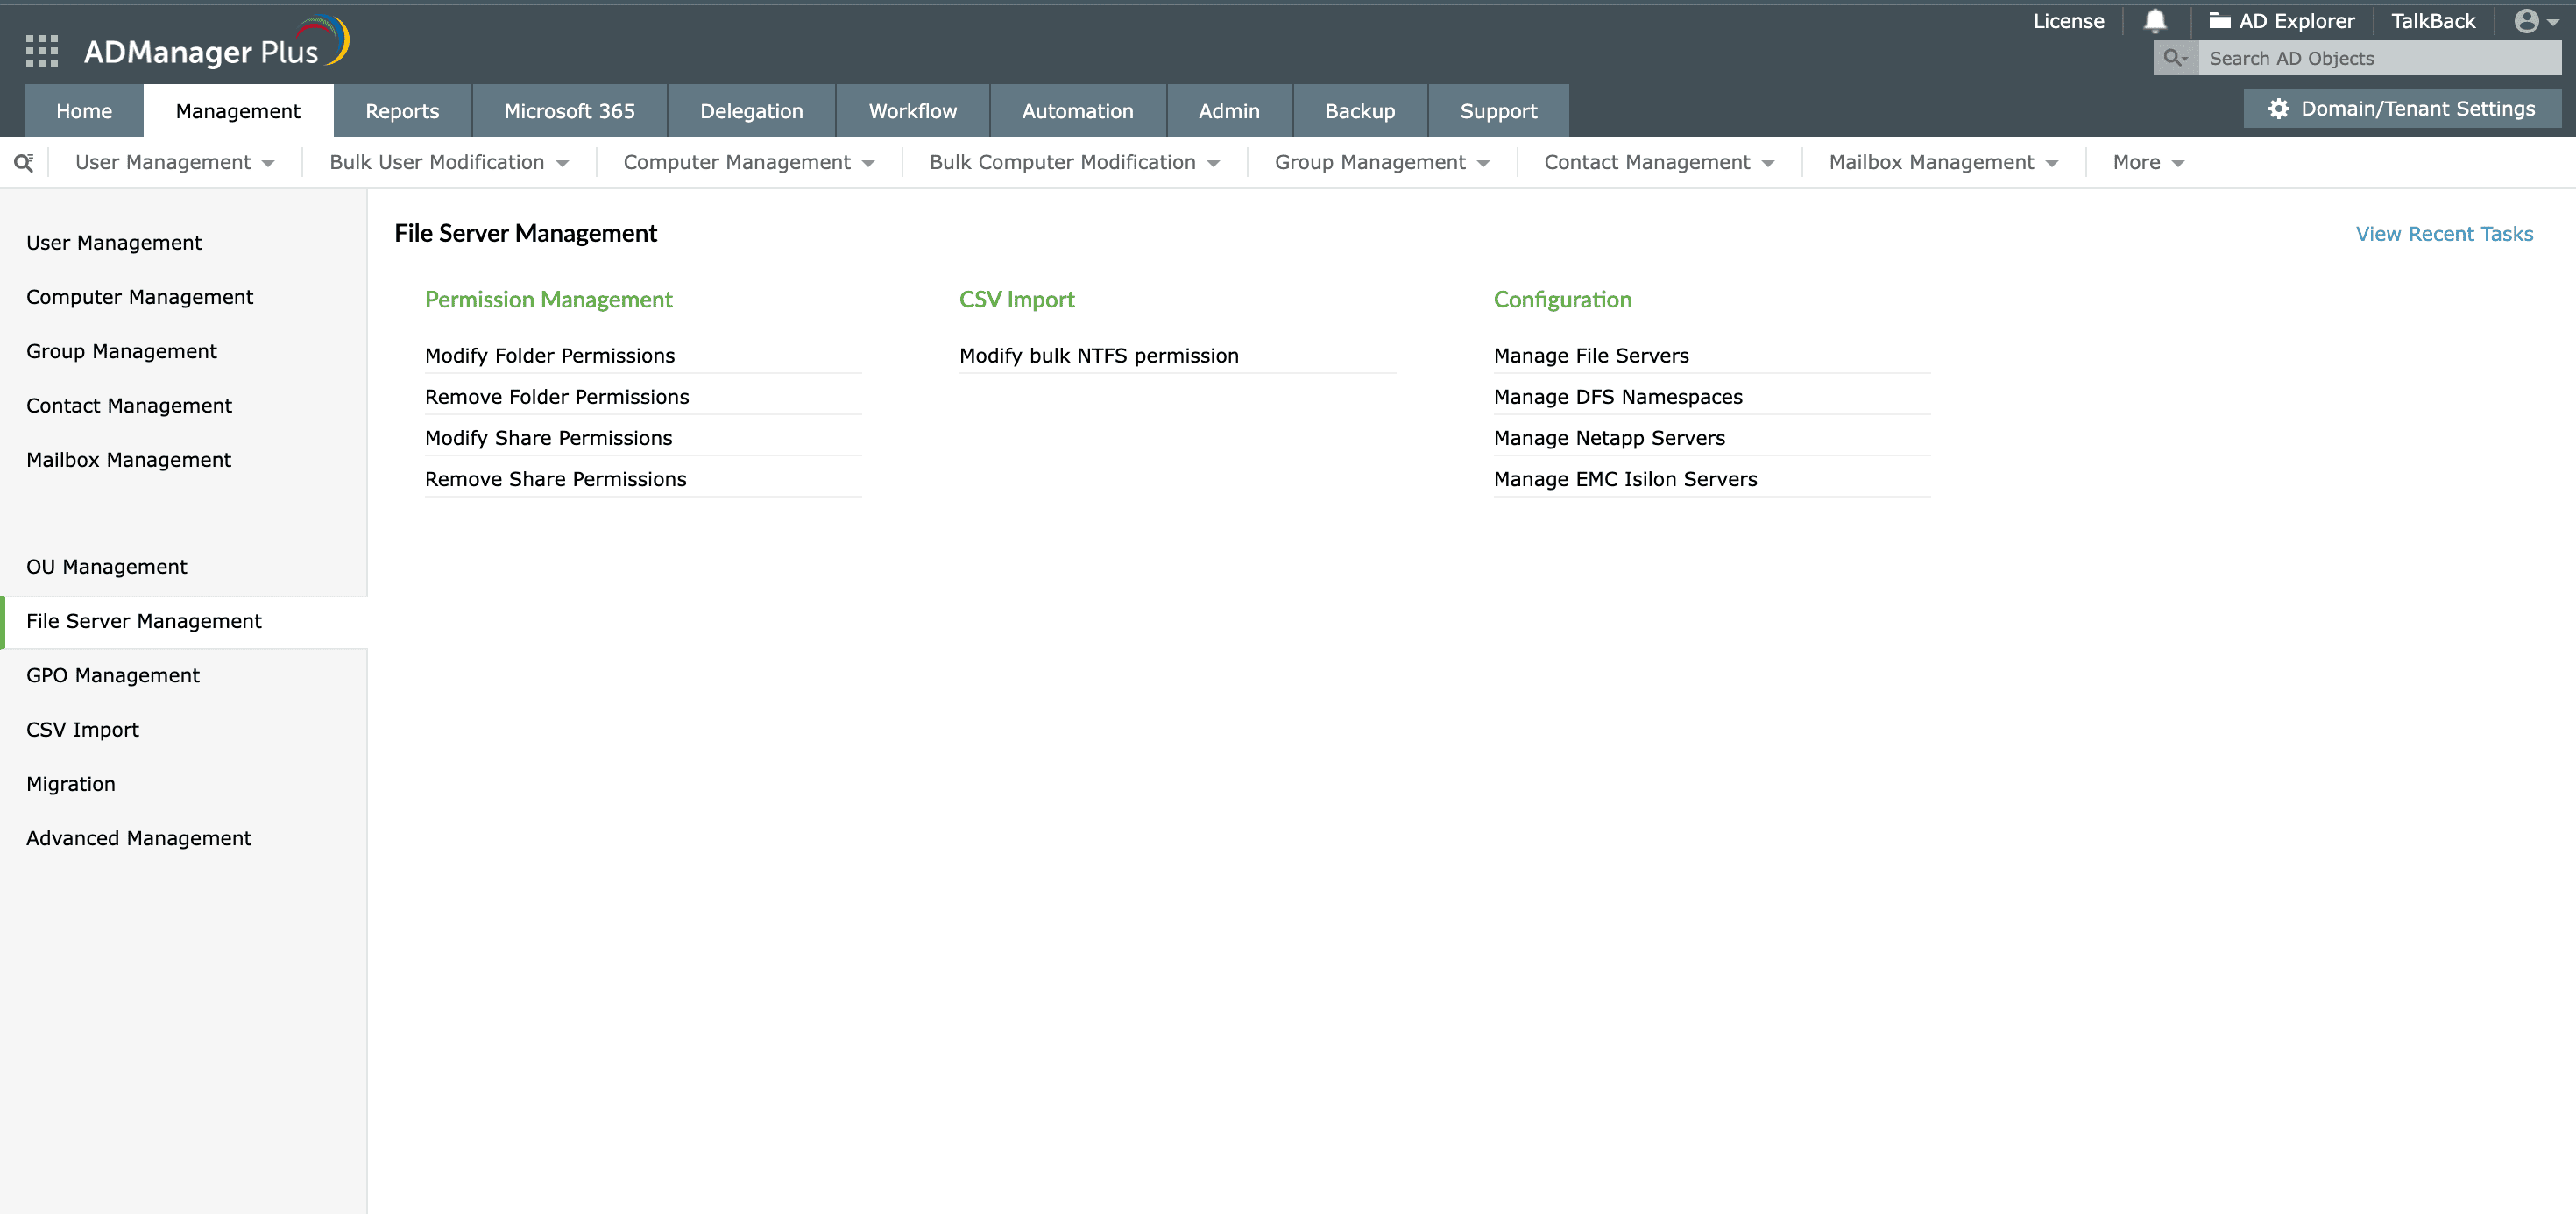Click the notifications bell icon
The height and width of the screenshot is (1214, 2576).
pyautogui.click(x=2155, y=21)
